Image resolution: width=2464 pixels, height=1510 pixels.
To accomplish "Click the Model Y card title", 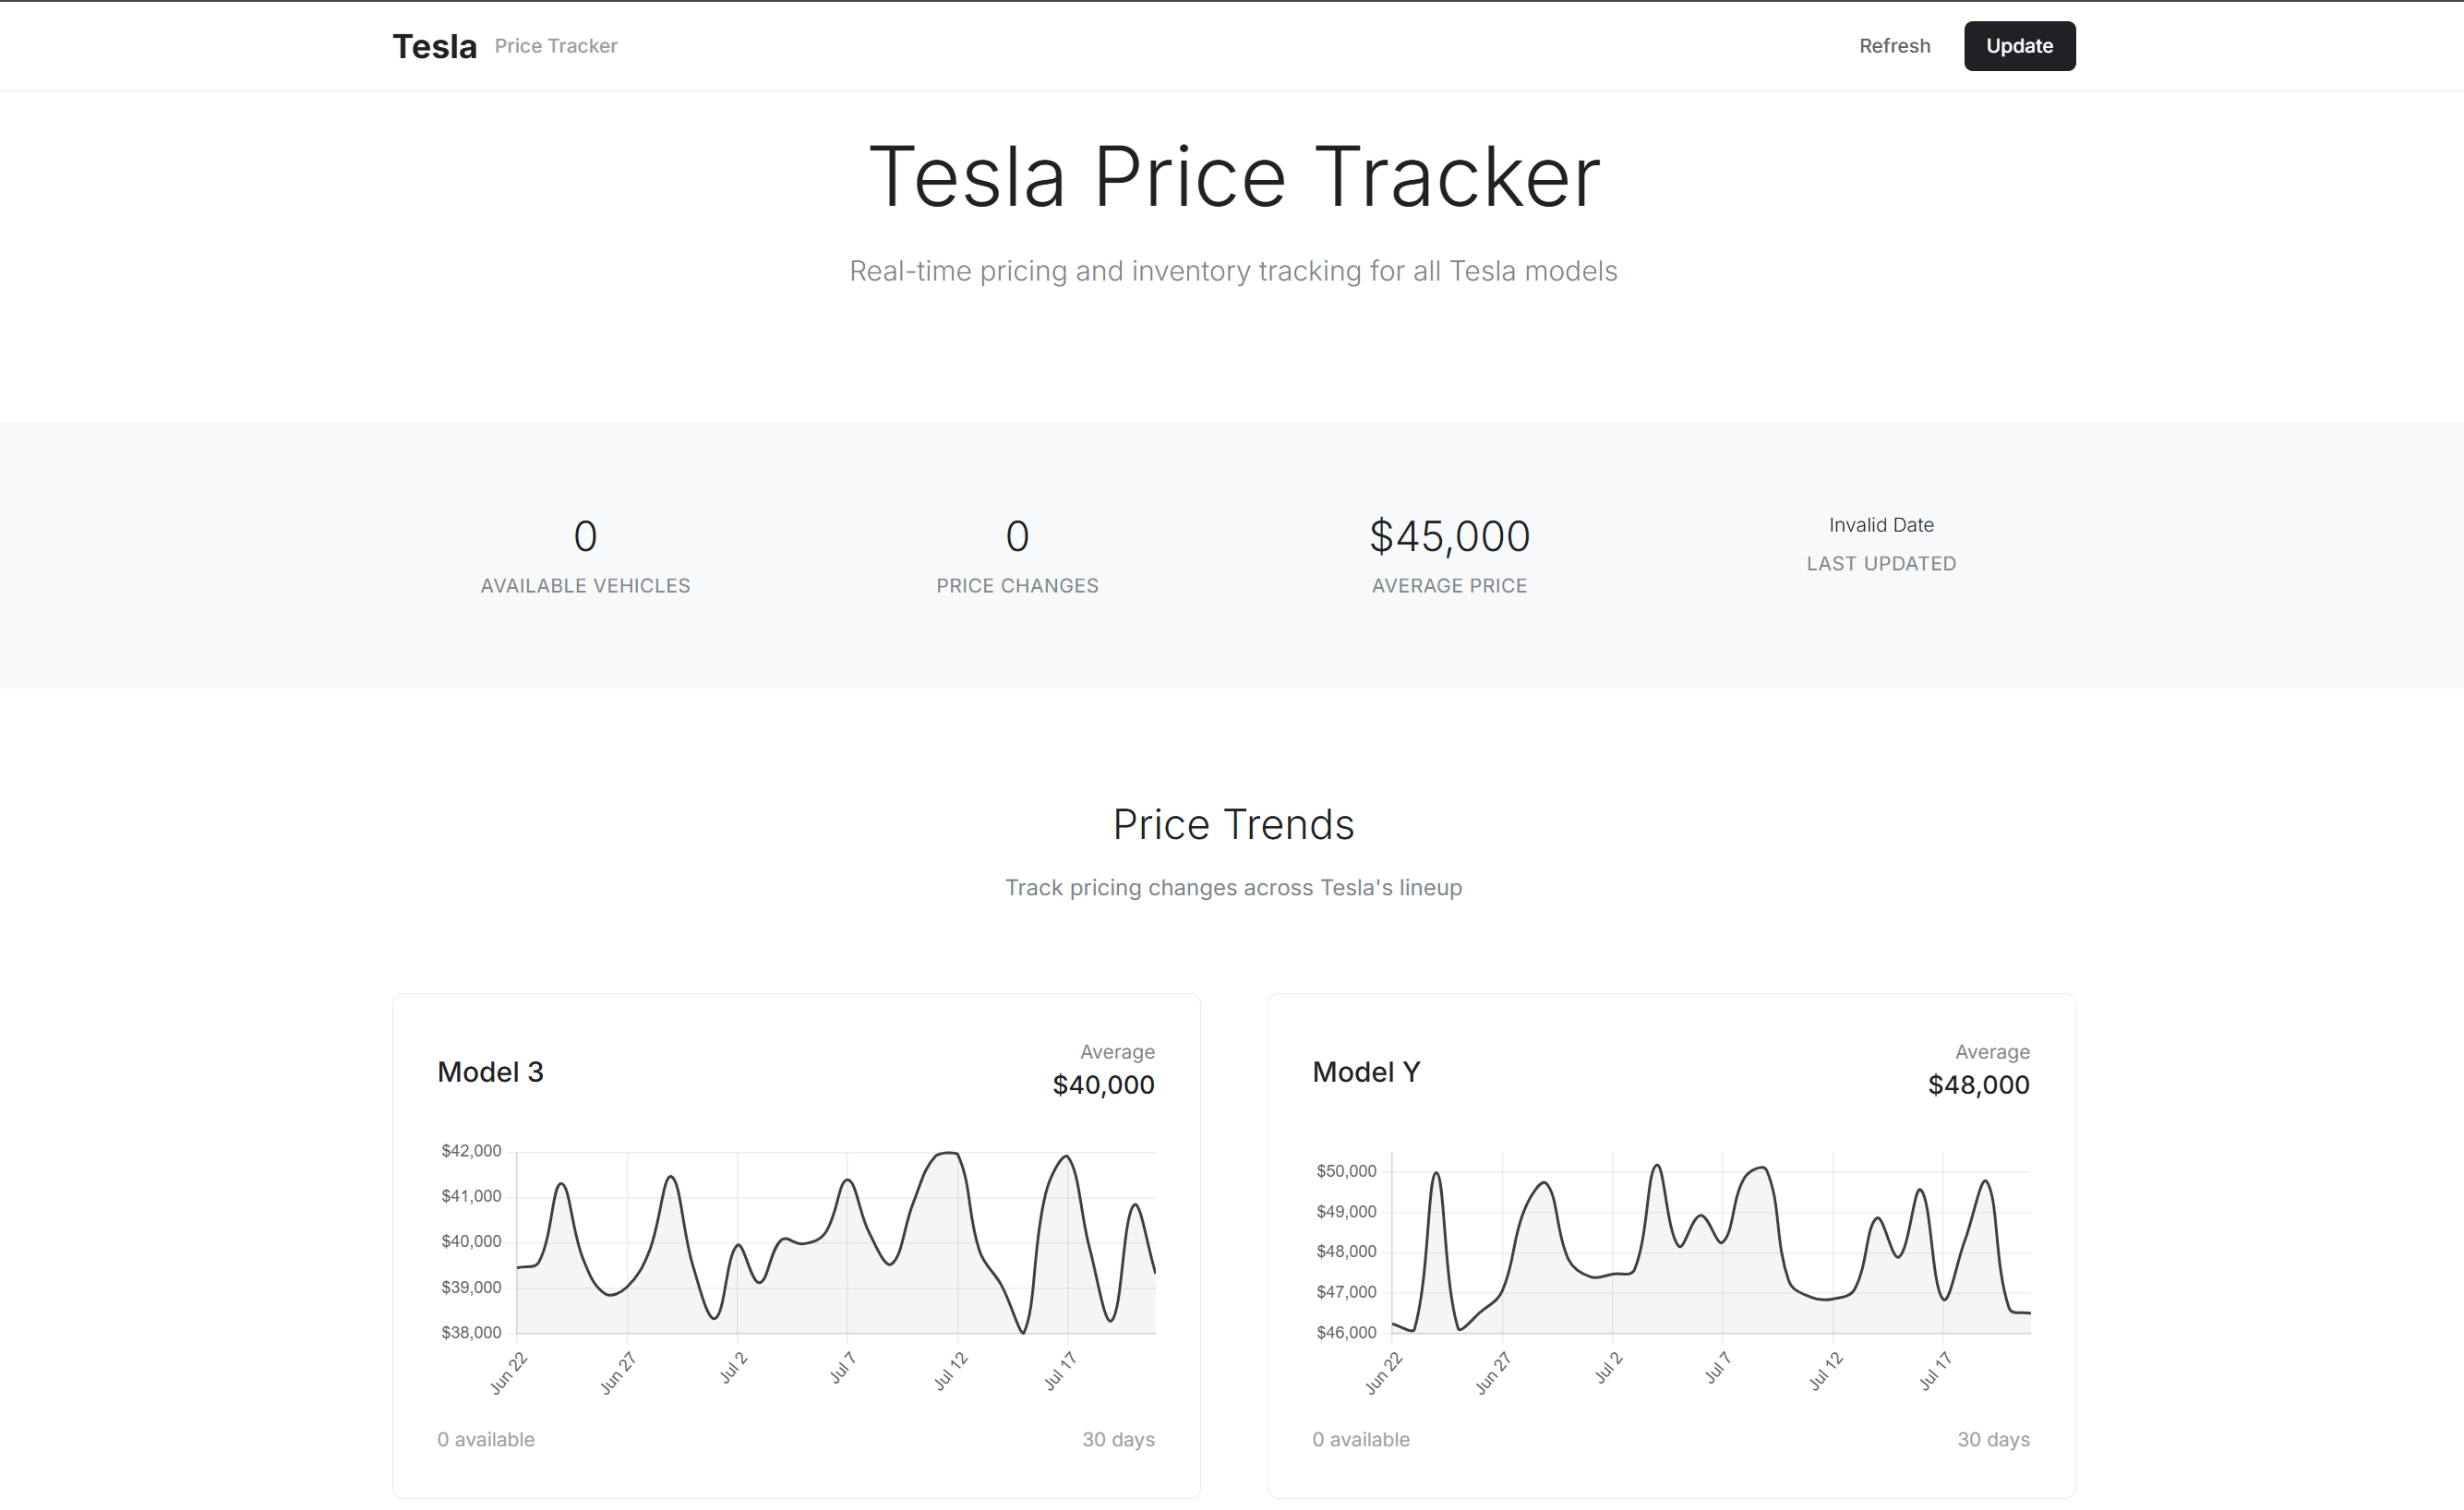I will click(1366, 1072).
